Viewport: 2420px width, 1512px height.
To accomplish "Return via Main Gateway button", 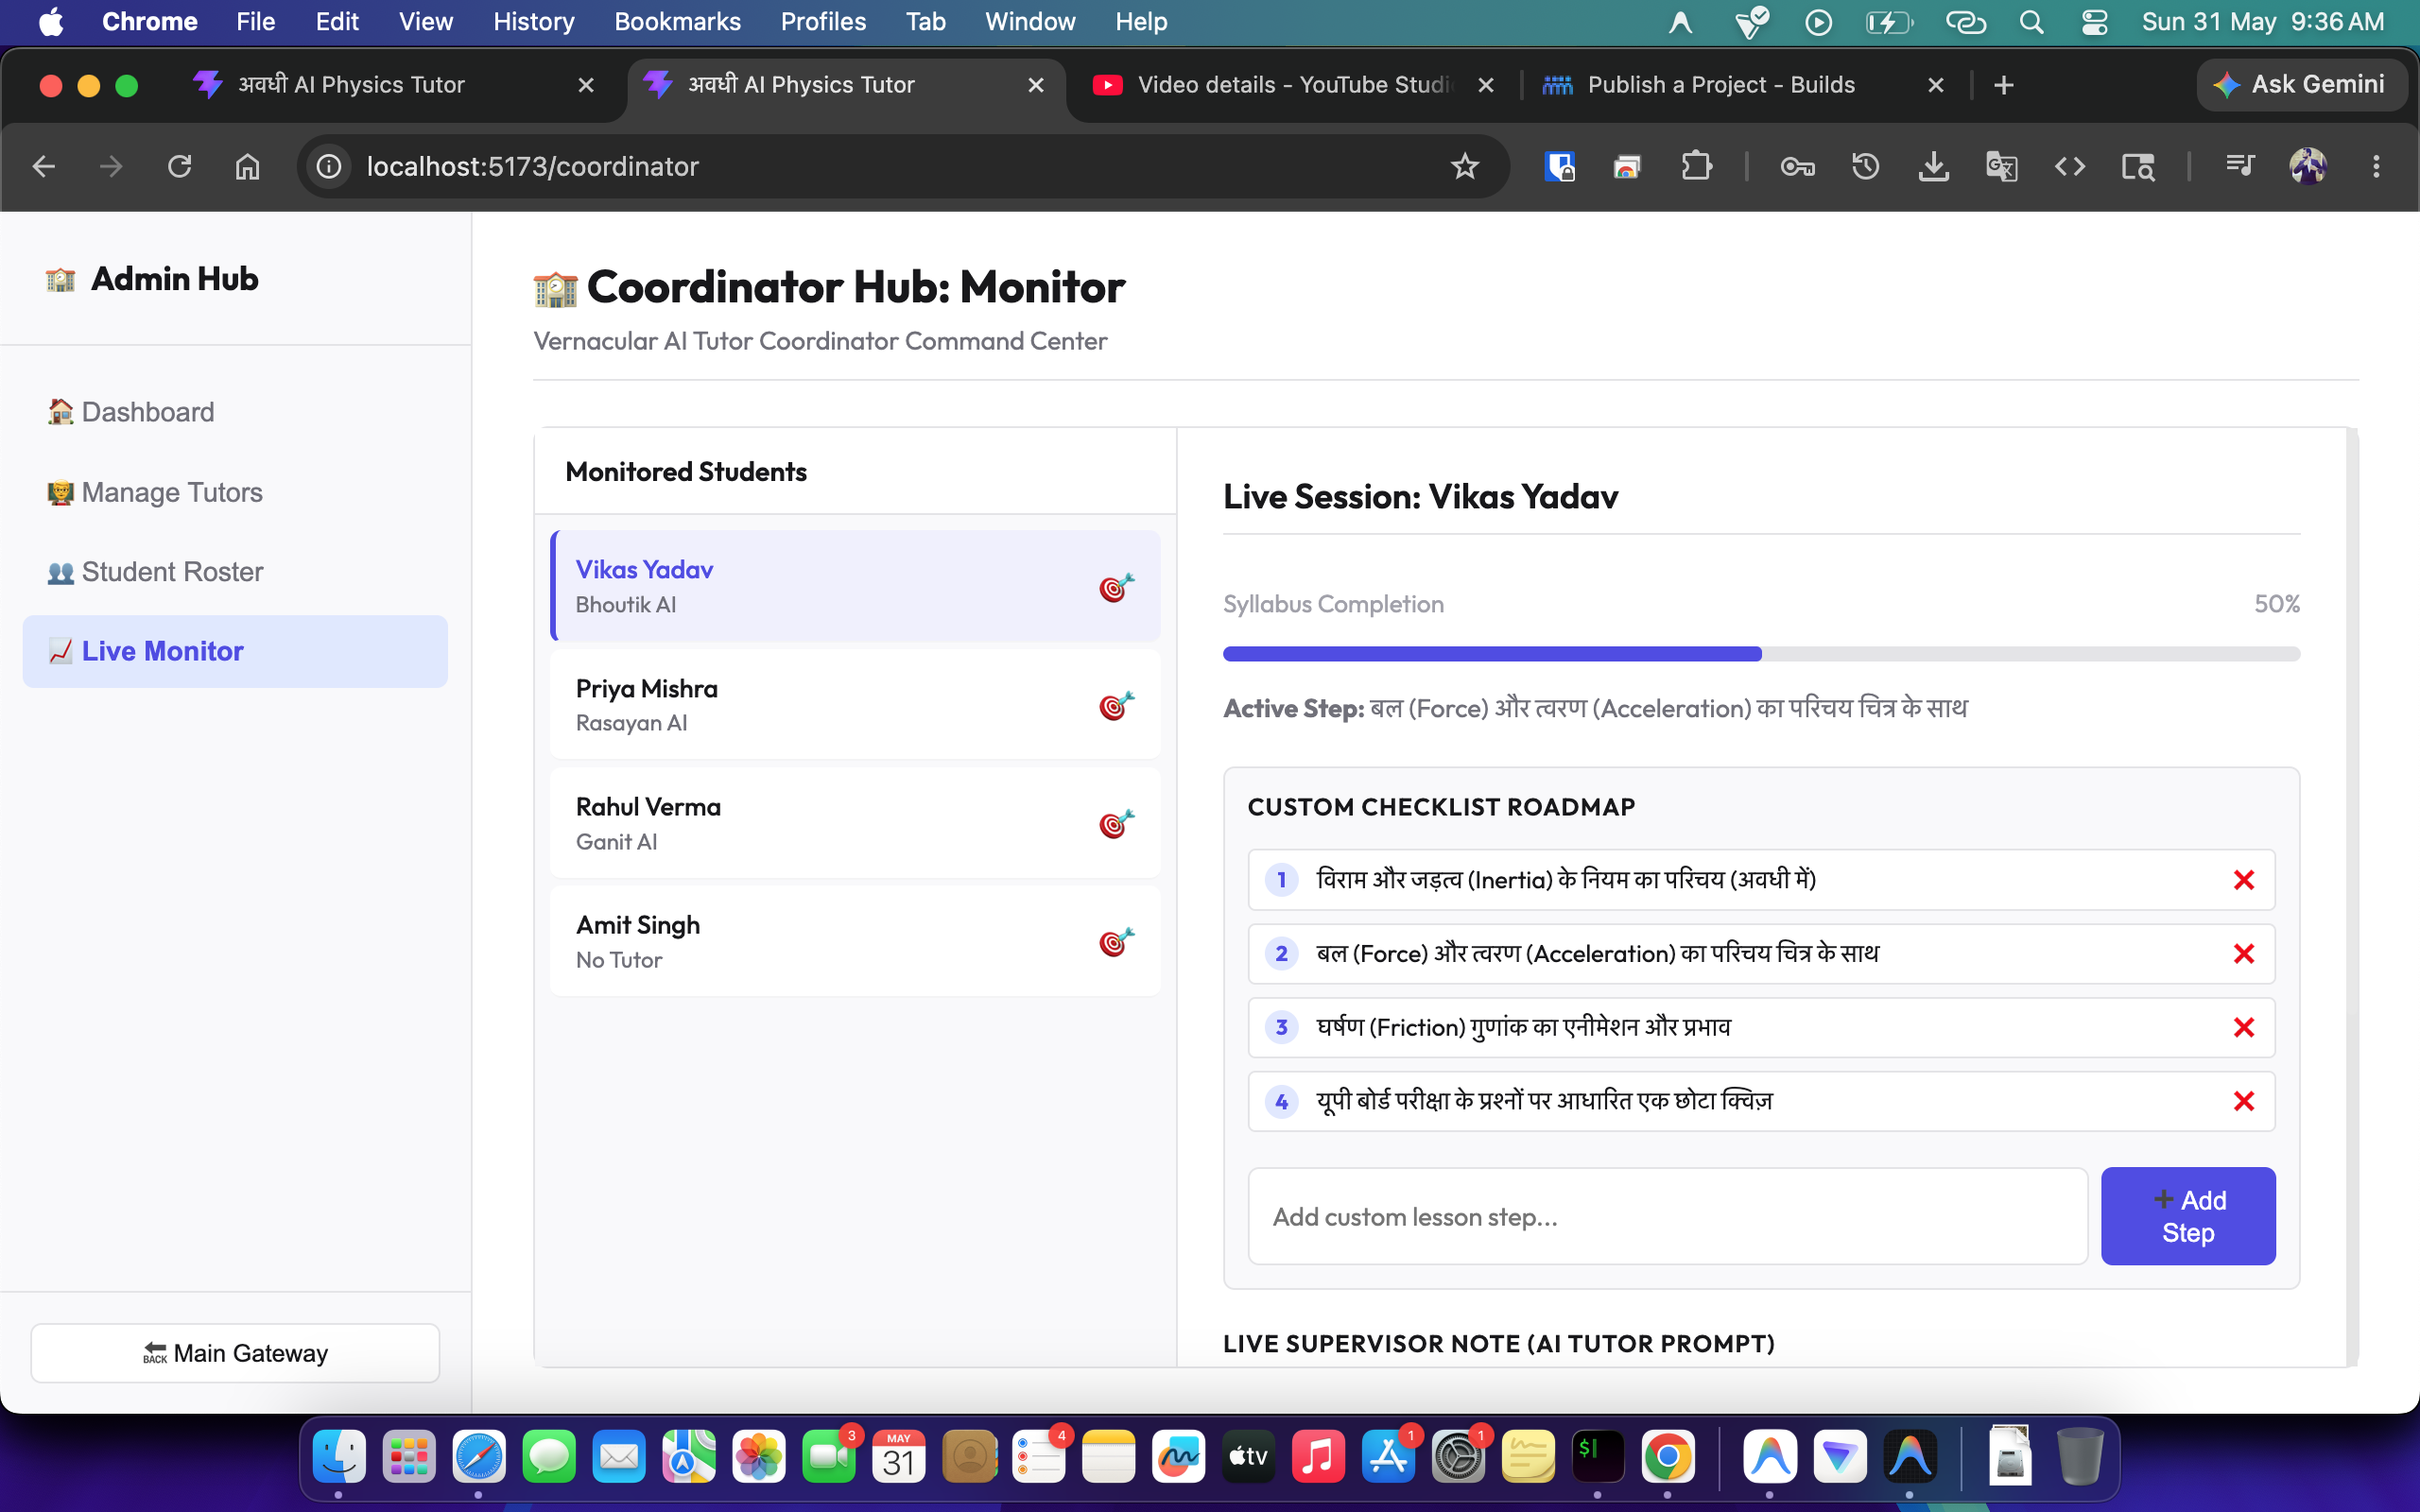I will (235, 1353).
